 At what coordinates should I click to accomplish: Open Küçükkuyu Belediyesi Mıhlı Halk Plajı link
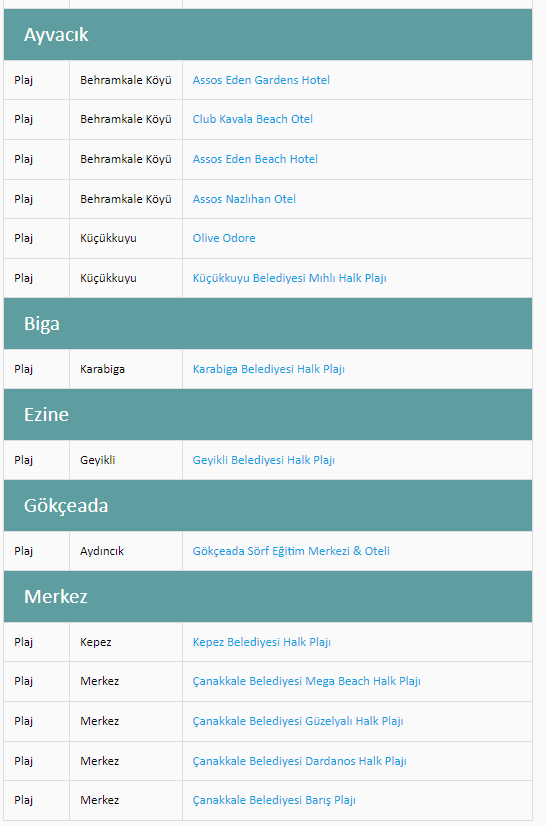289,278
